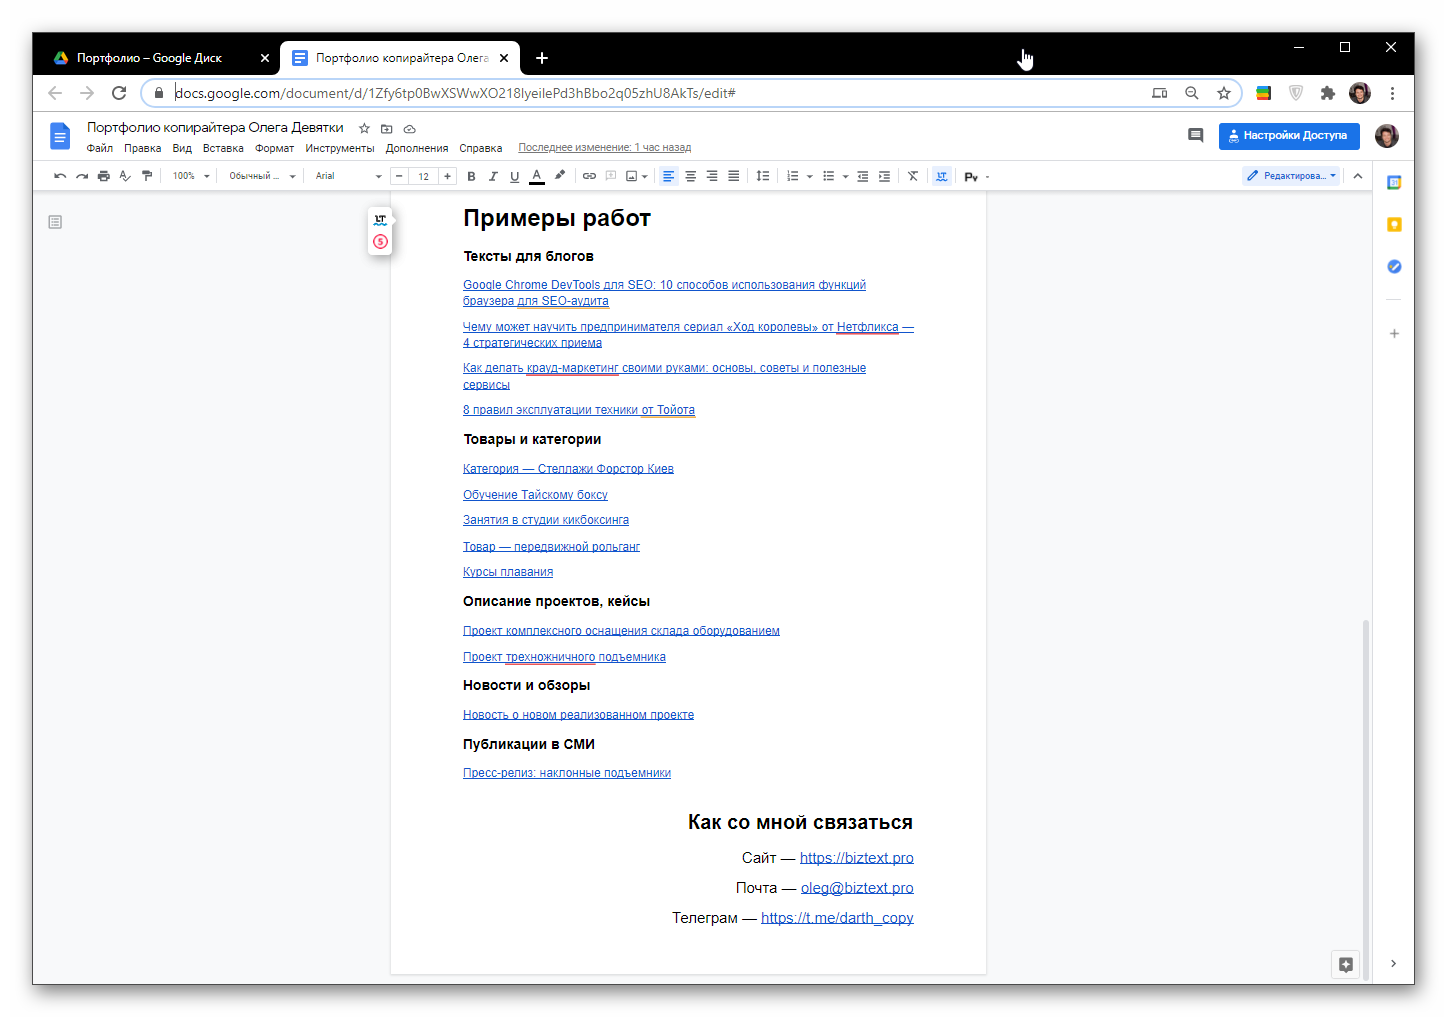Click the Настройки Доступа button
Viewport: 1447px width, 1017px height.
point(1288,136)
